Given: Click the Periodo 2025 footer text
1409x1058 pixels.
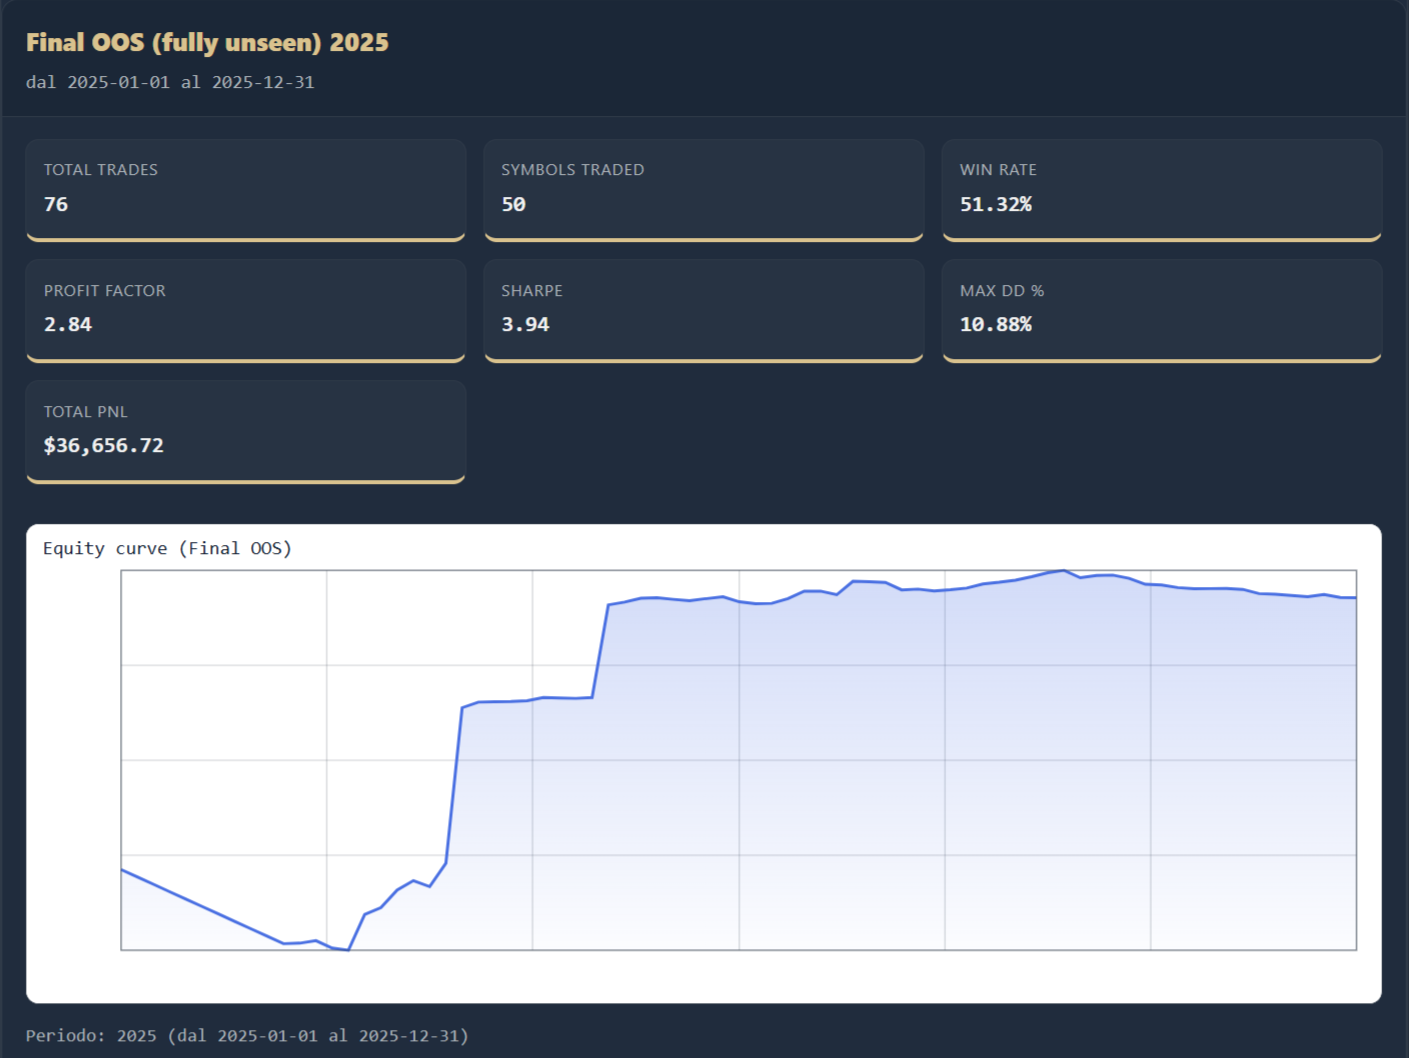Looking at the screenshot, I should pos(248,1036).
